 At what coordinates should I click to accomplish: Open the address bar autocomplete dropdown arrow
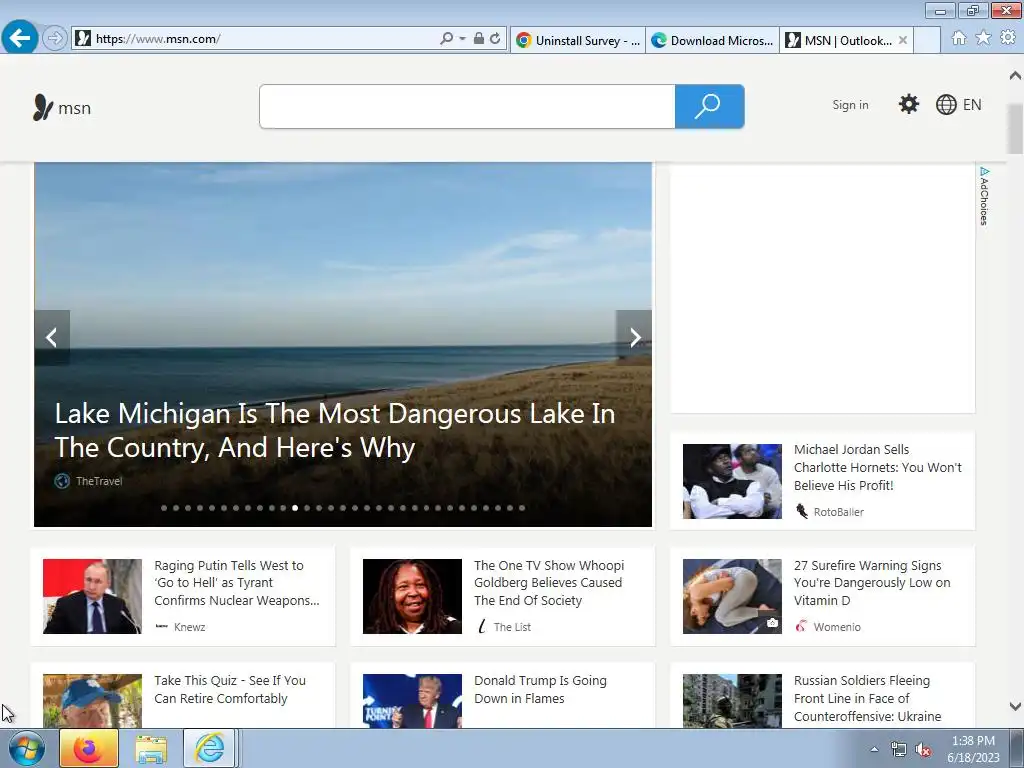(x=462, y=39)
